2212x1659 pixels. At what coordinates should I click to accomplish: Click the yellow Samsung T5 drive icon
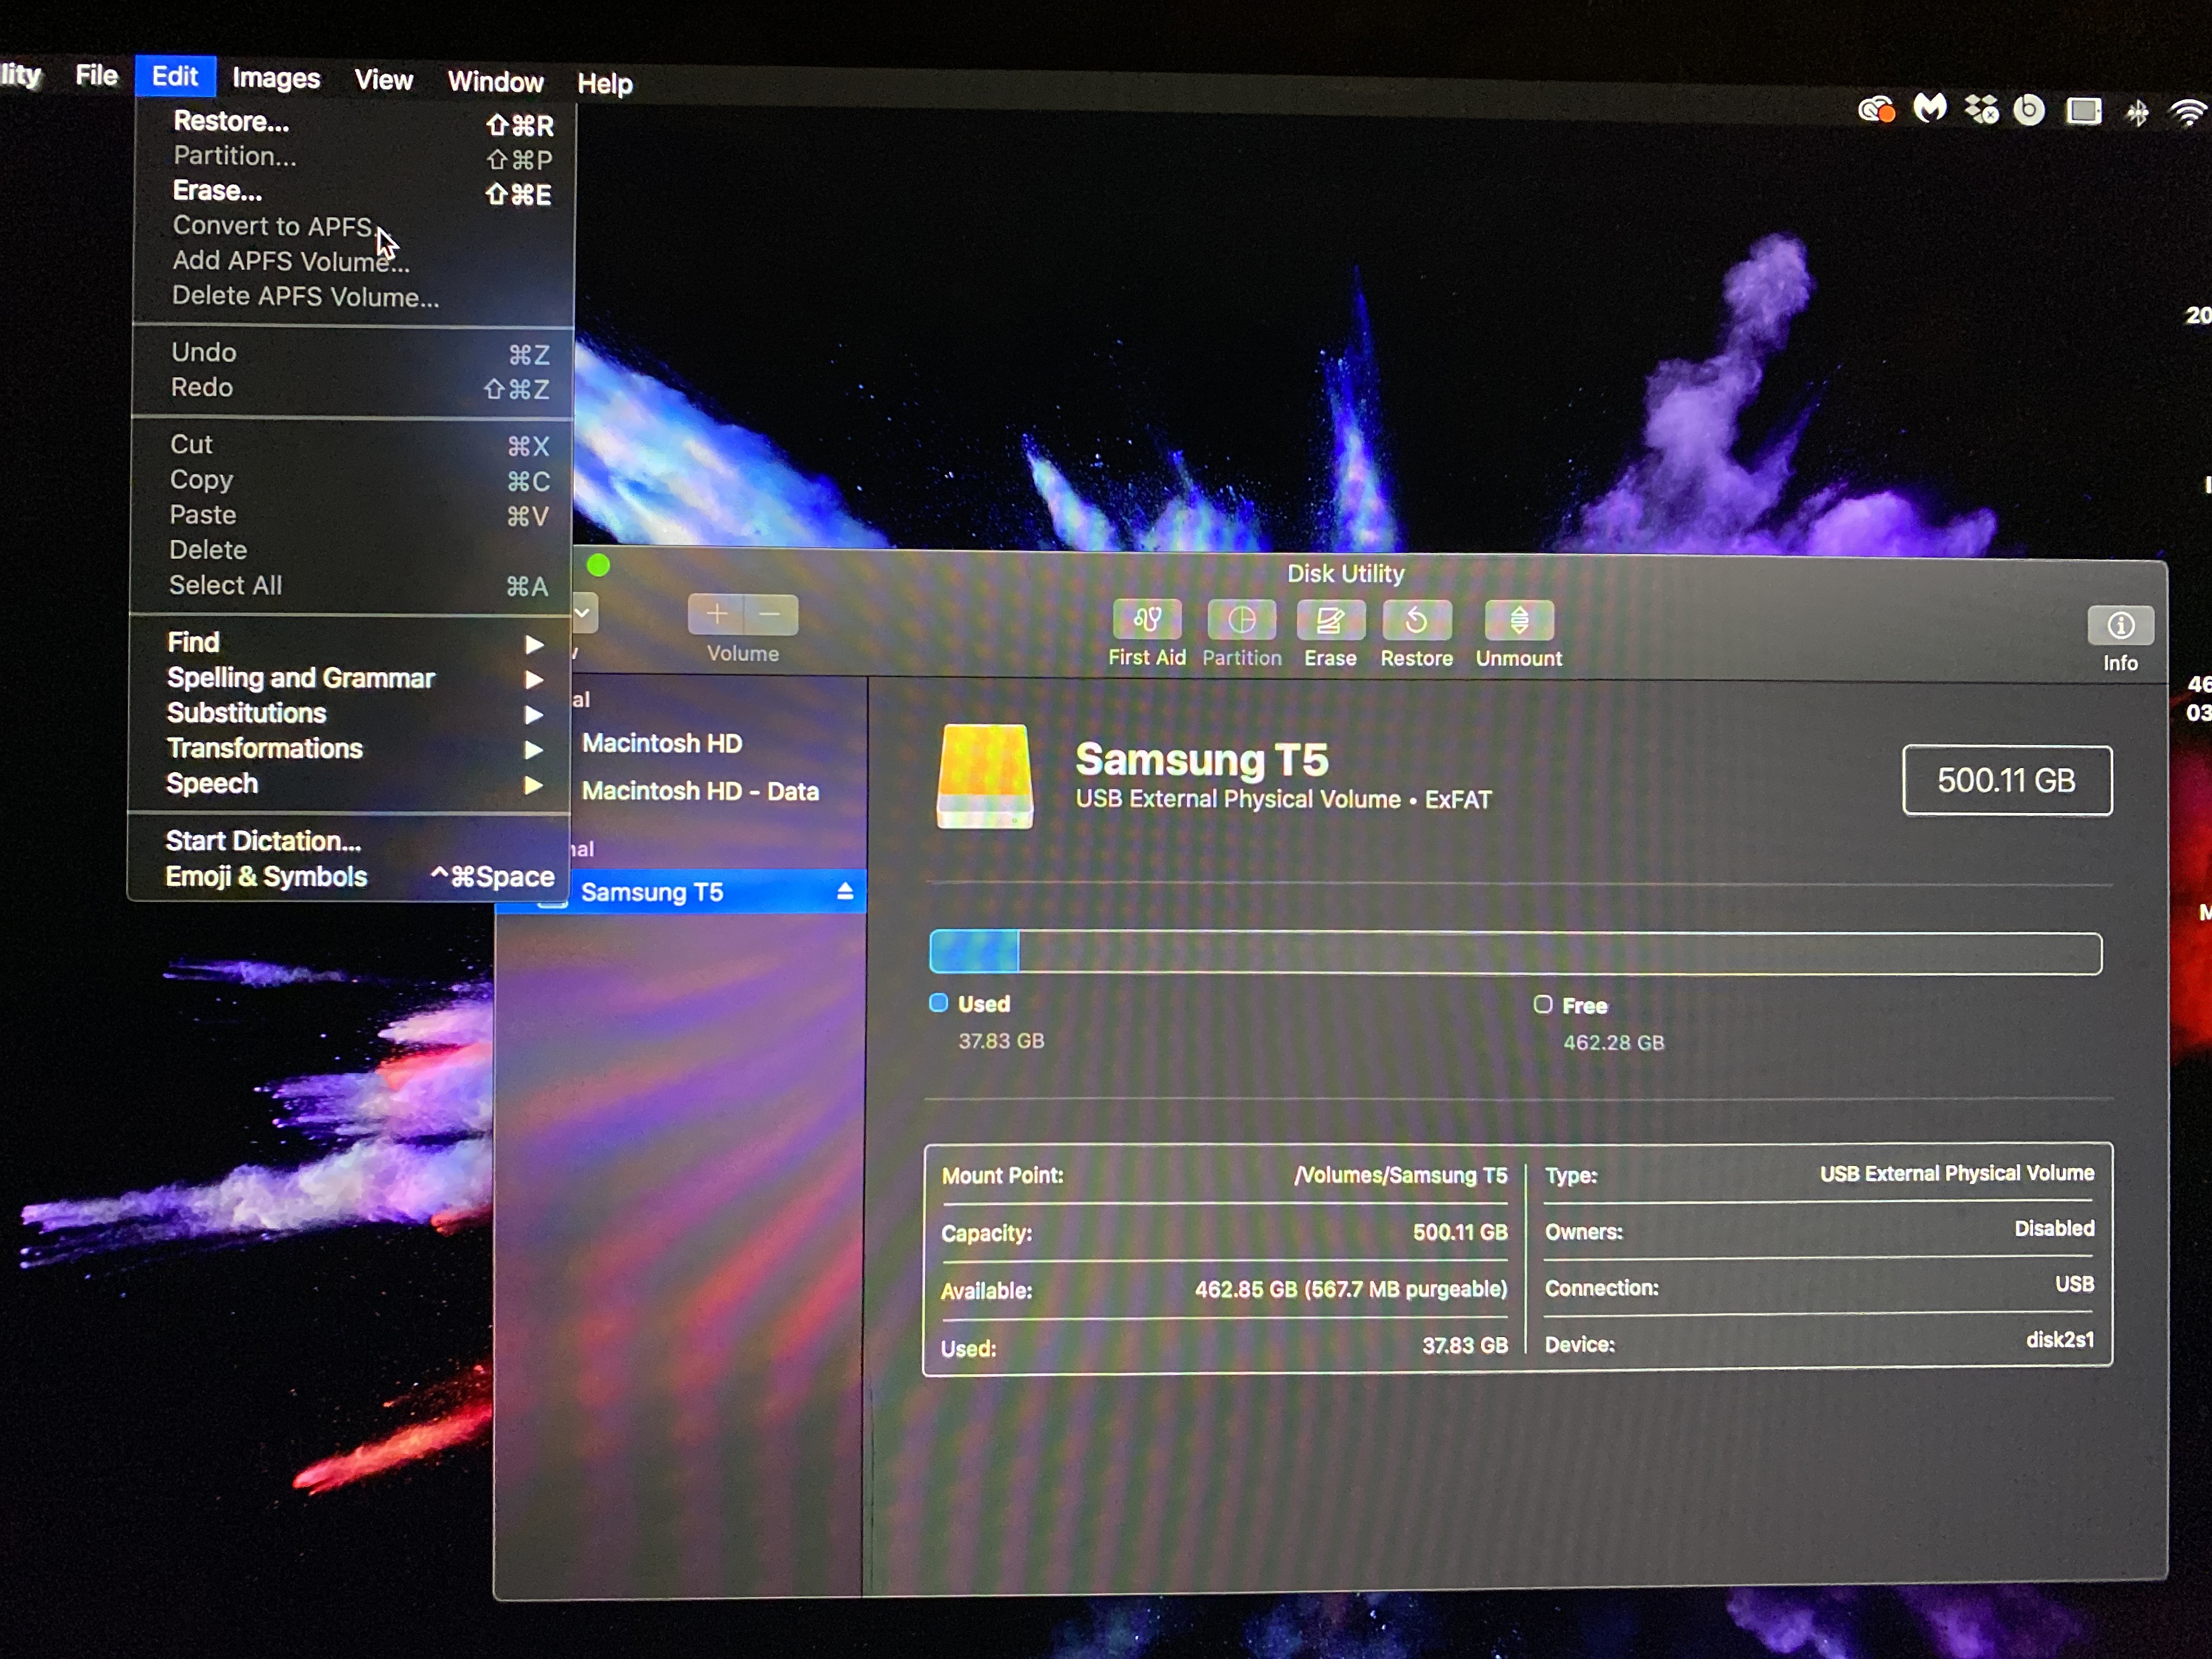tap(984, 777)
